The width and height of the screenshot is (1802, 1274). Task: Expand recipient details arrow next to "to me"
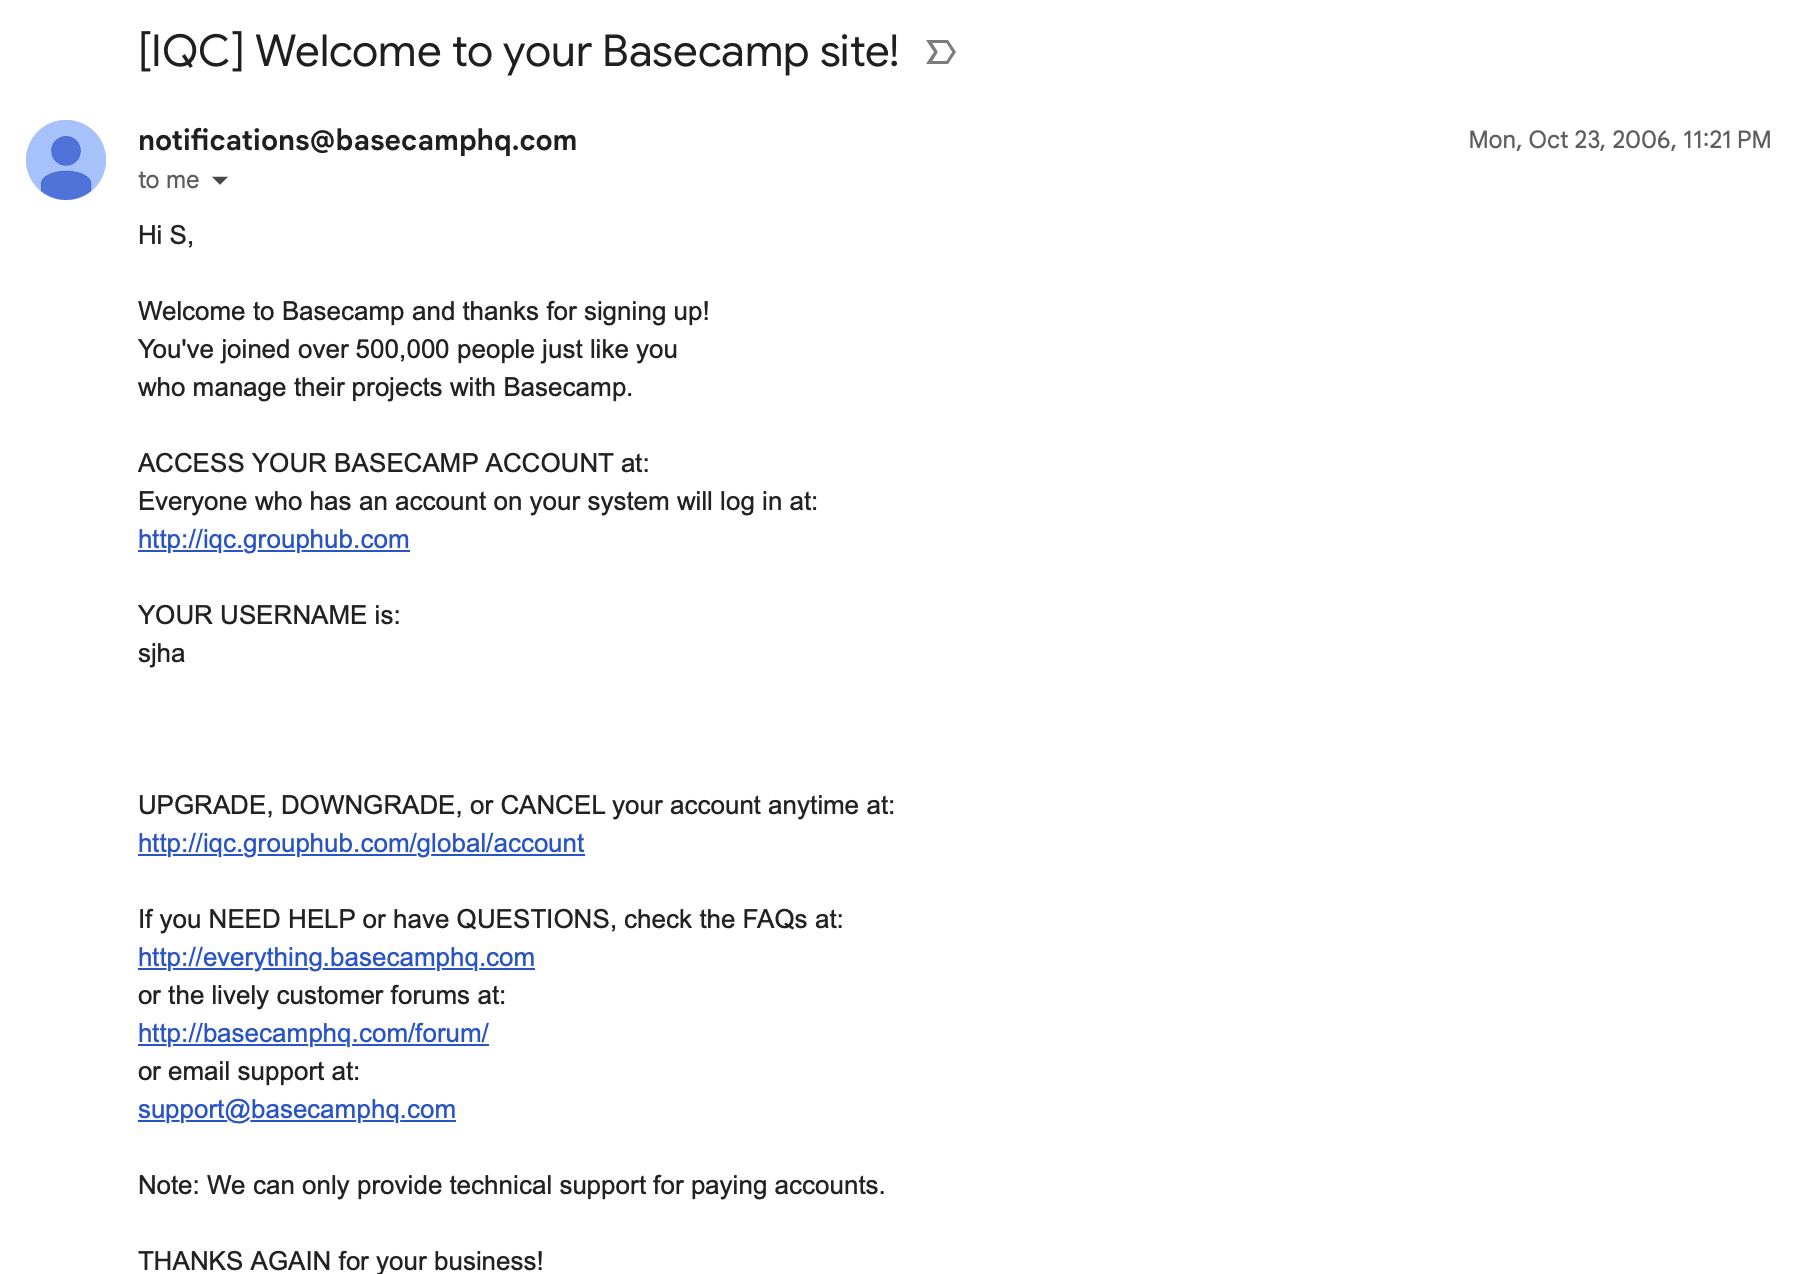tap(220, 181)
